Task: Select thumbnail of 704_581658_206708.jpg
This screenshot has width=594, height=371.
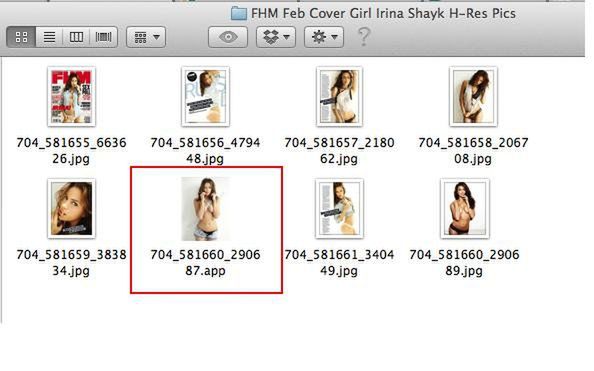Action: [473, 96]
